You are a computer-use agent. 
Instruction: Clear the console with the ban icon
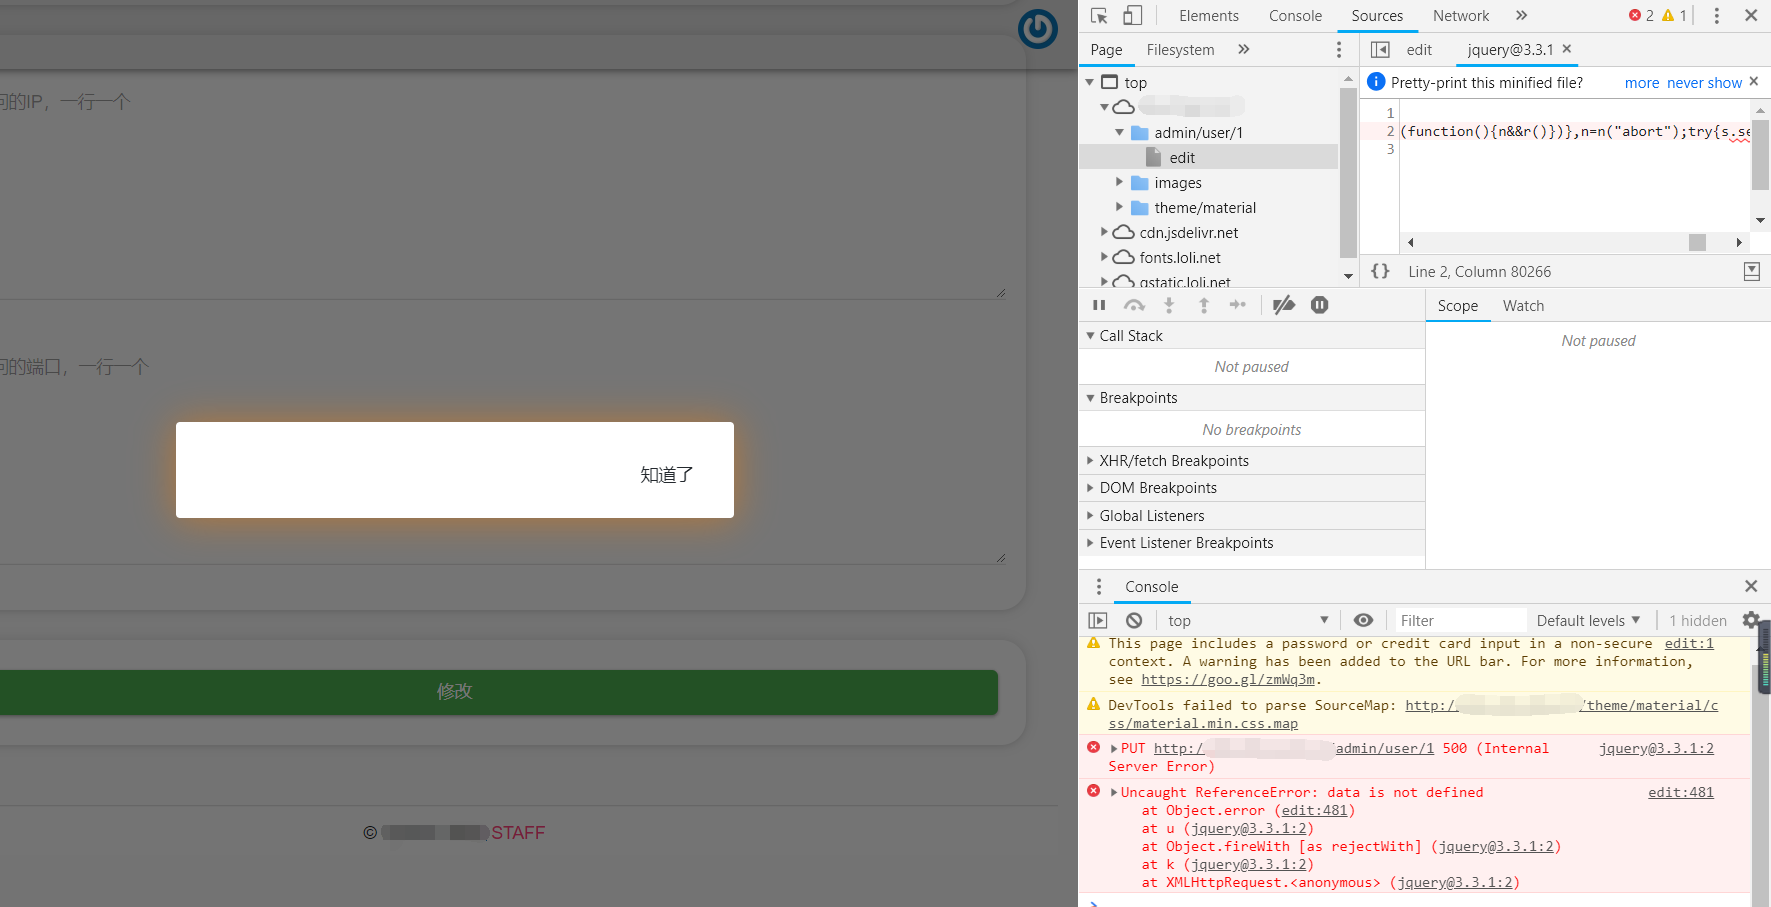click(x=1134, y=620)
